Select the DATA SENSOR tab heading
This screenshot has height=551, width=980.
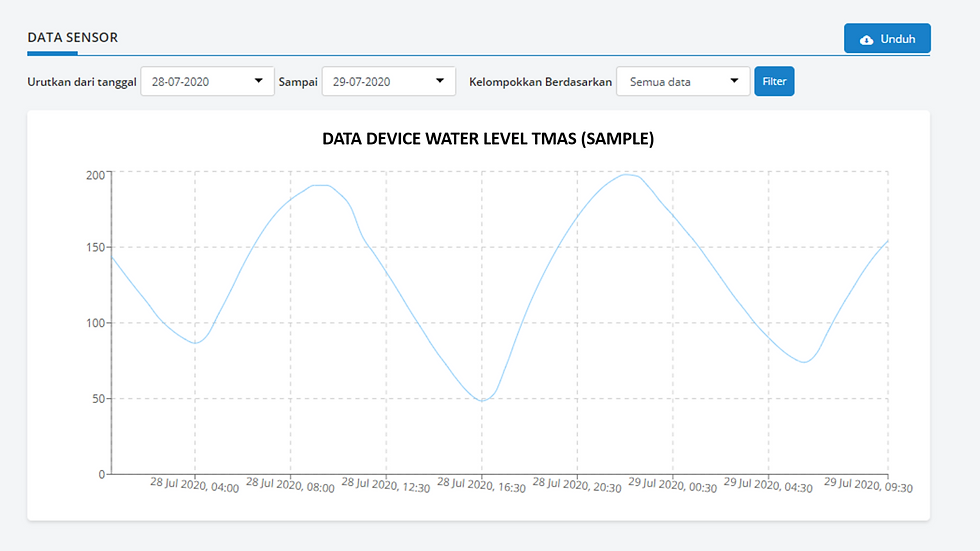[72, 37]
